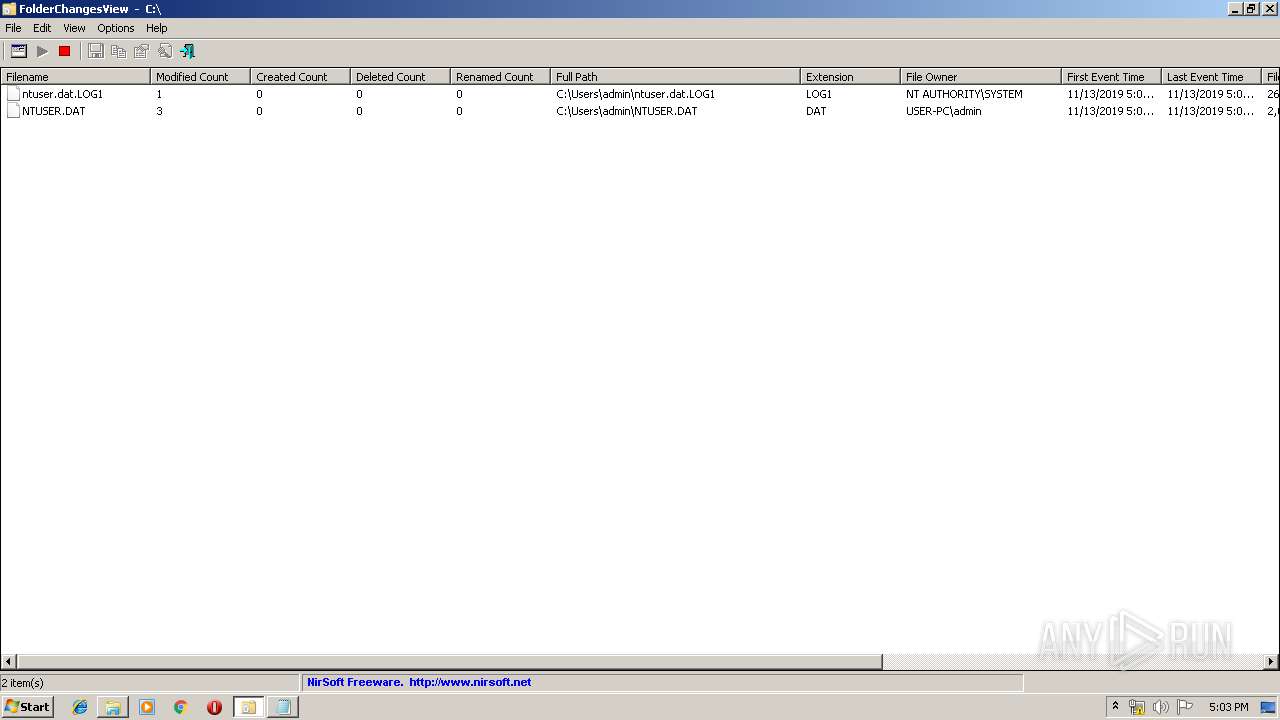Viewport: 1280px width, 720px height.
Task: Click the horizontal scrollbar right arrow
Action: [1271, 661]
